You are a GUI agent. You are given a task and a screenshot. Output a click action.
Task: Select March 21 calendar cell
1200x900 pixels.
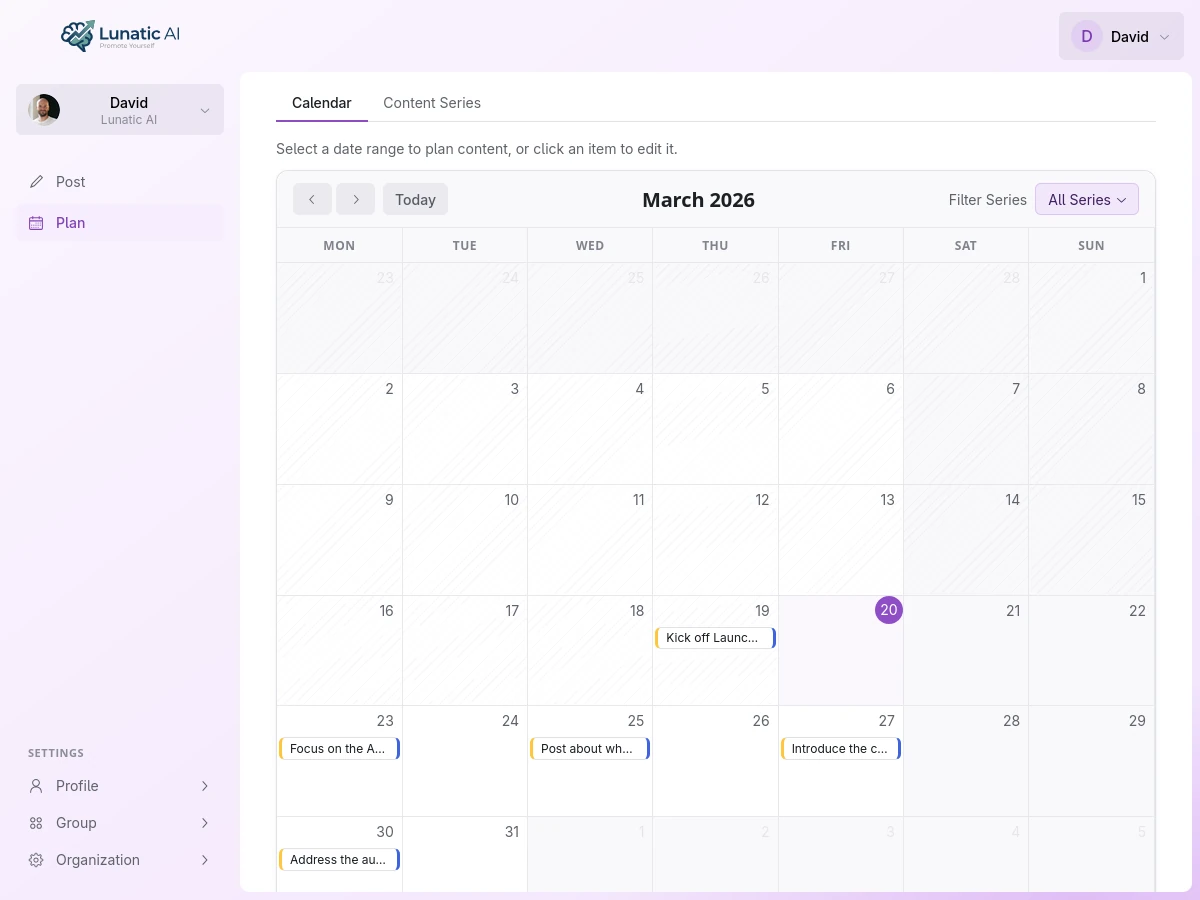coord(966,650)
